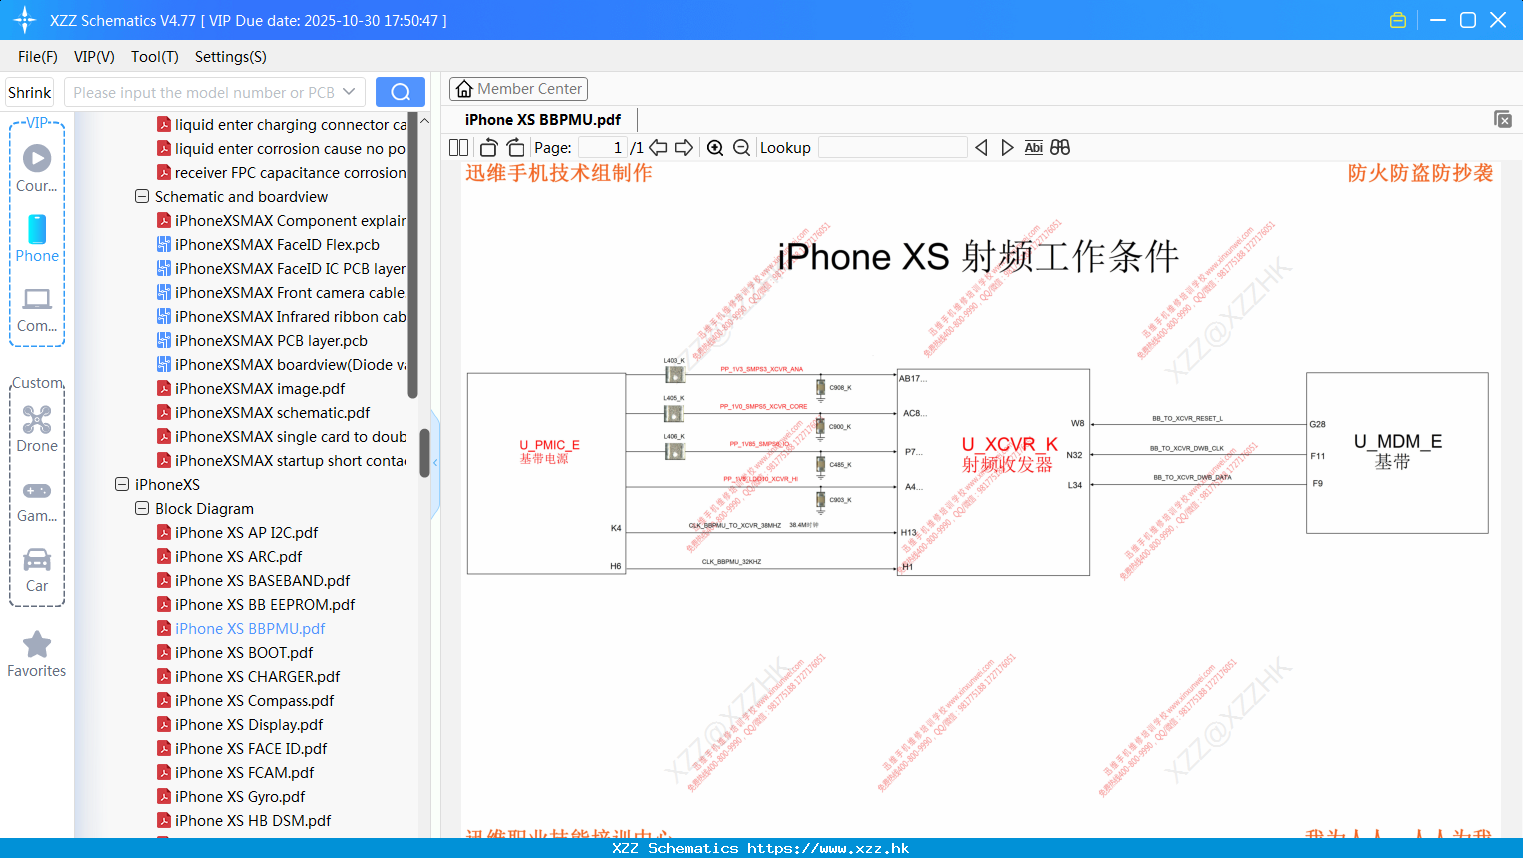The height and width of the screenshot is (858, 1523).
Task: Open iPhone XS AP I2C.pdf
Action: pyautogui.click(x=246, y=533)
